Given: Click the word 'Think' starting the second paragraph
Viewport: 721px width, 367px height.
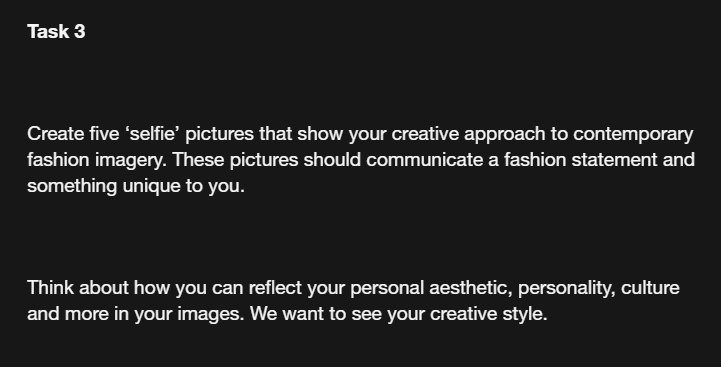Looking at the screenshot, I should tap(51, 287).
